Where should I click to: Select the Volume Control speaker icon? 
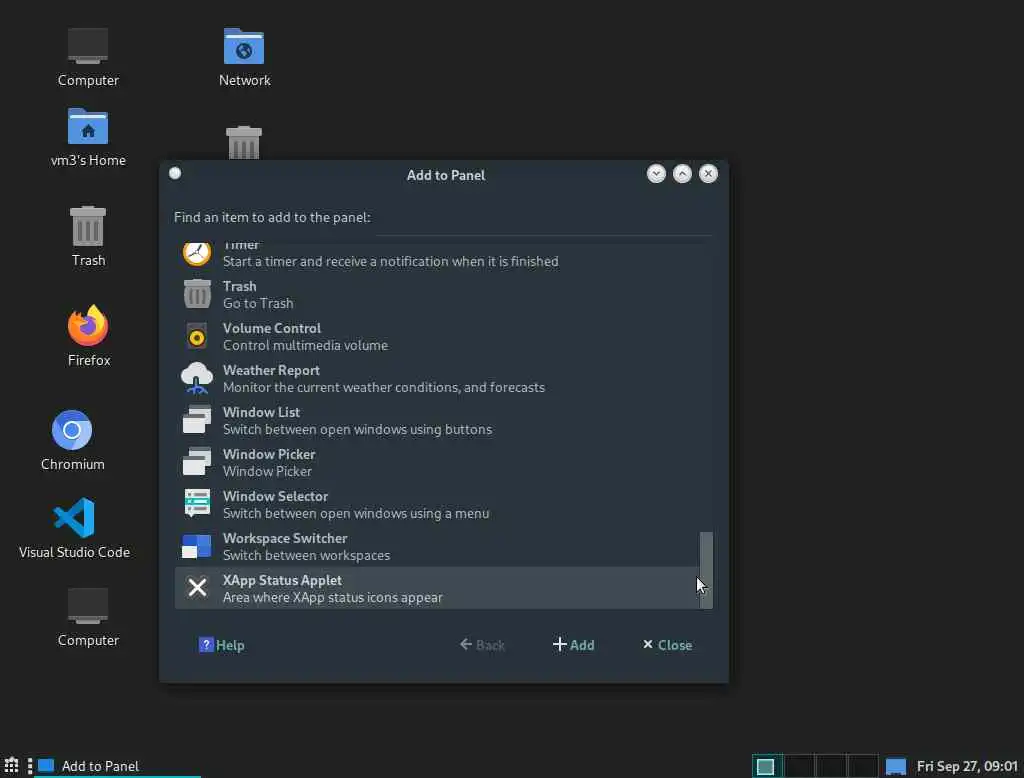point(197,336)
